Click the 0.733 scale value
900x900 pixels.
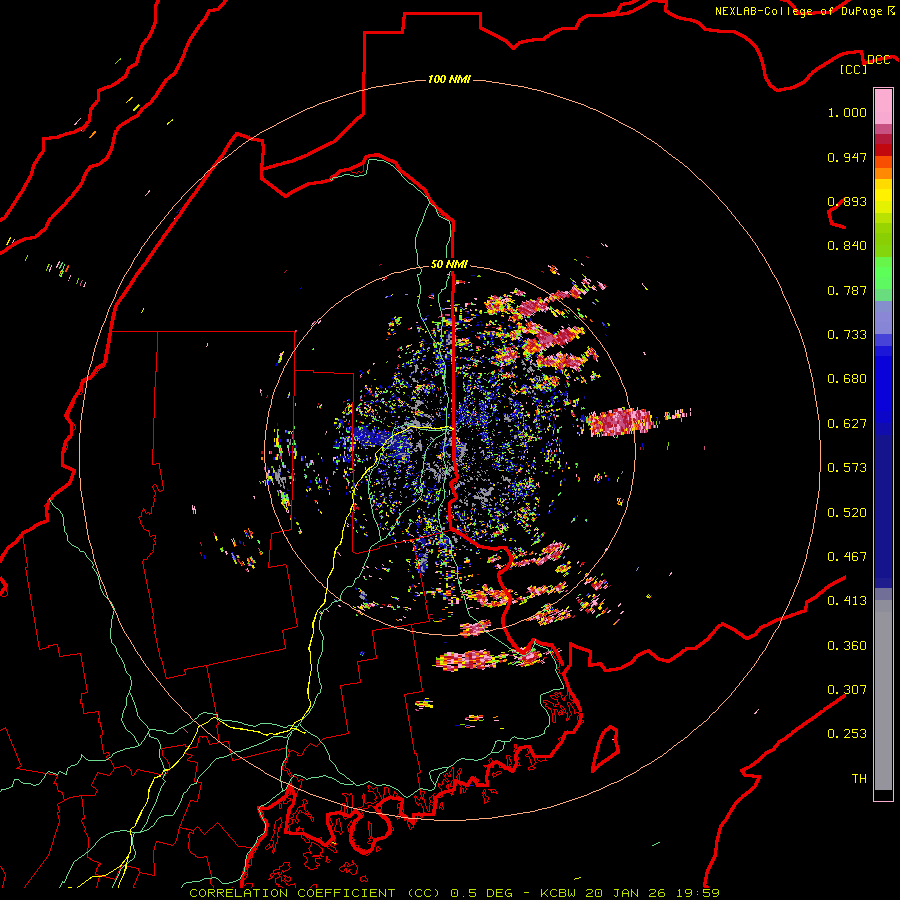pyautogui.click(x=847, y=335)
